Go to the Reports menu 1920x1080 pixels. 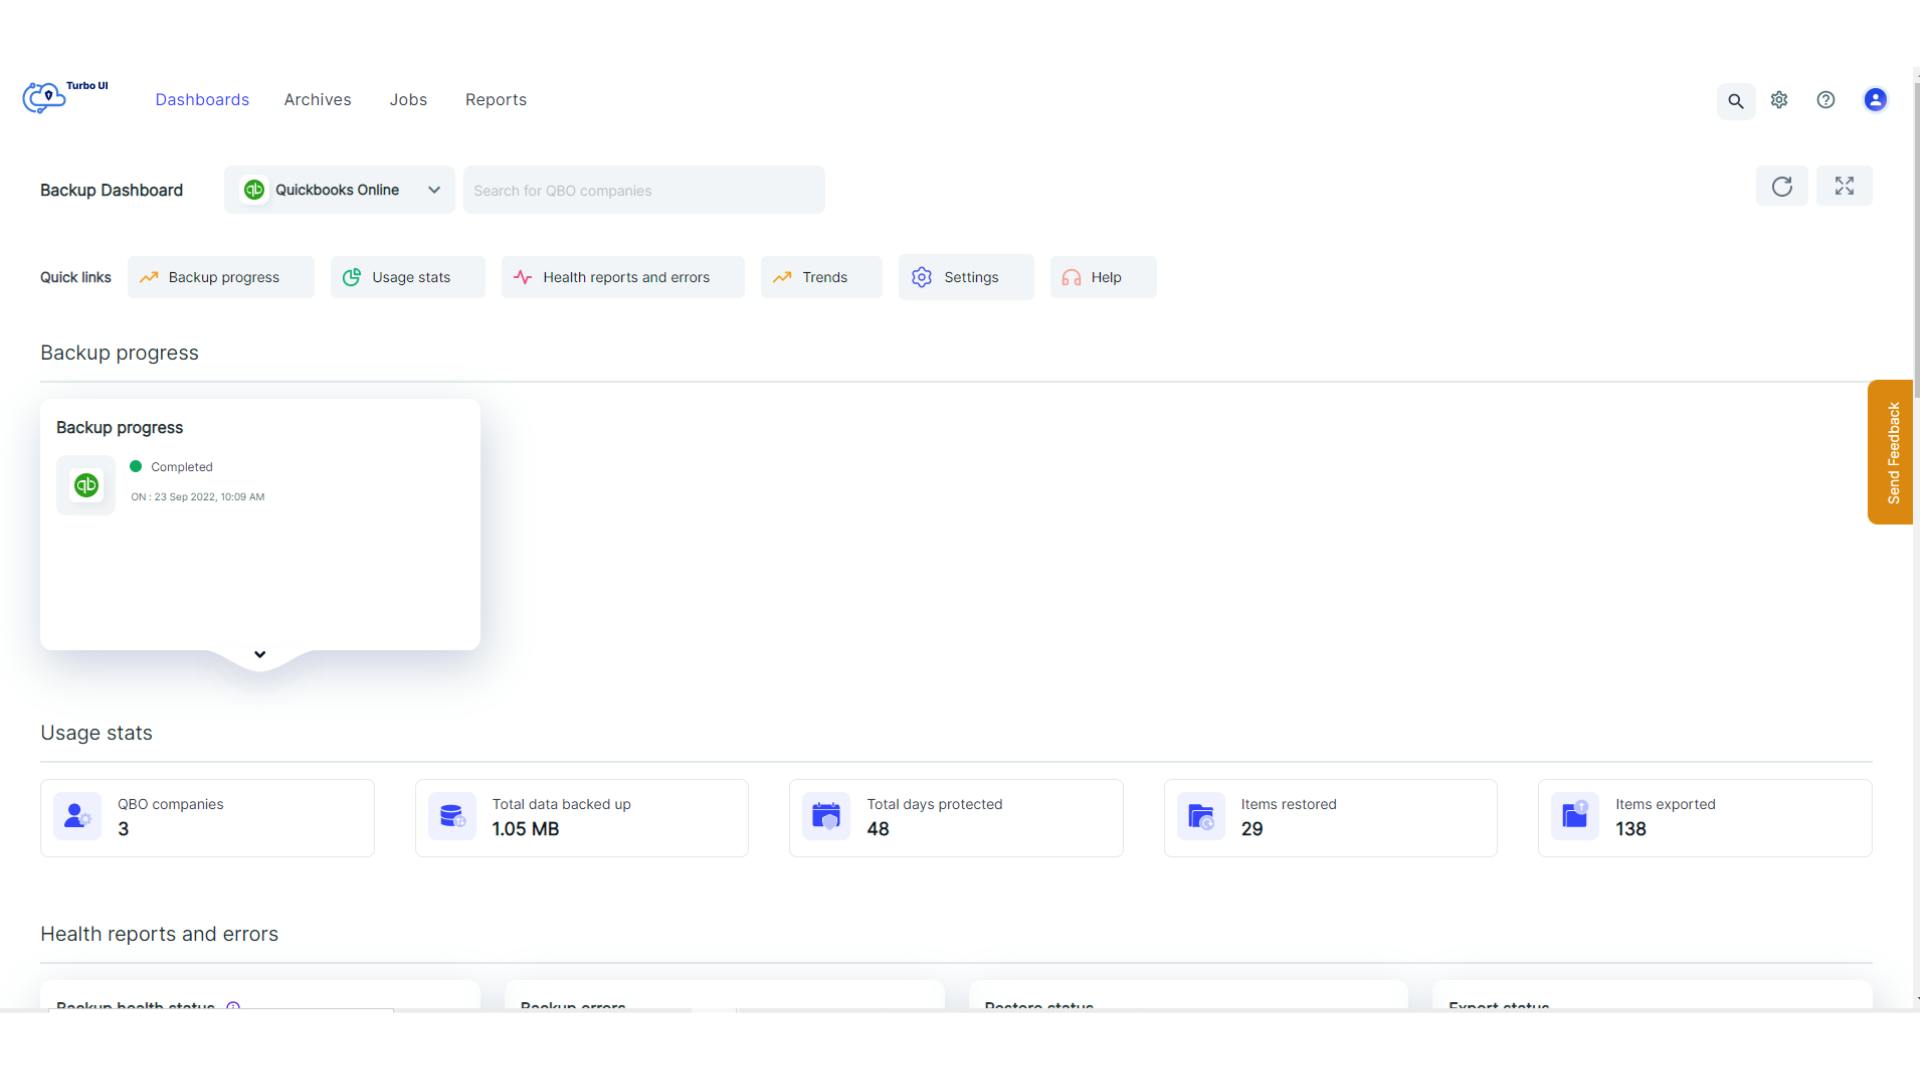tap(495, 100)
